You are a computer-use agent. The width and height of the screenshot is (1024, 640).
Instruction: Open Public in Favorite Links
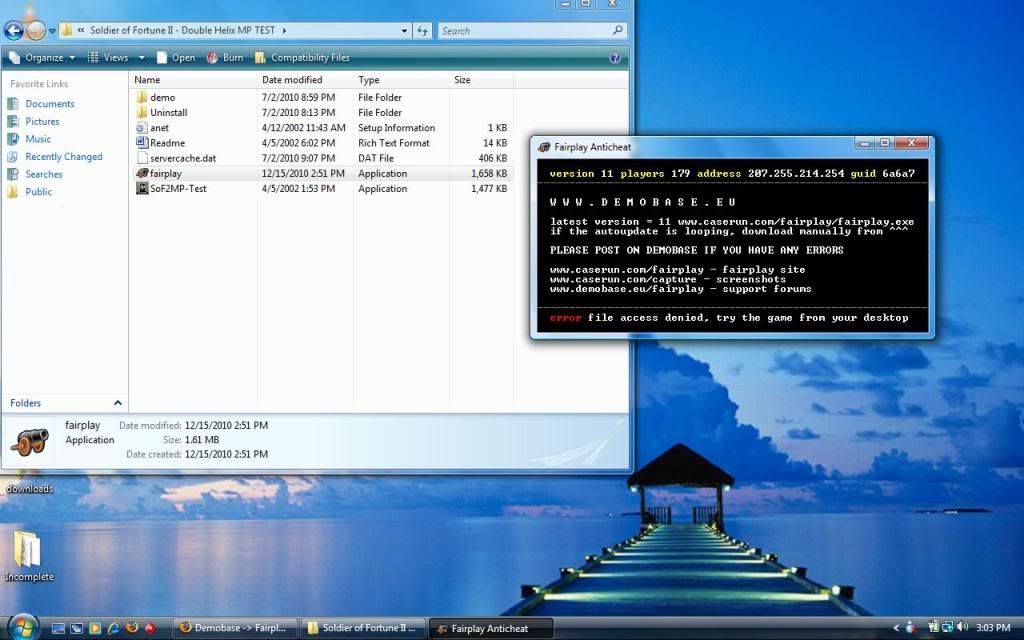click(x=29, y=192)
